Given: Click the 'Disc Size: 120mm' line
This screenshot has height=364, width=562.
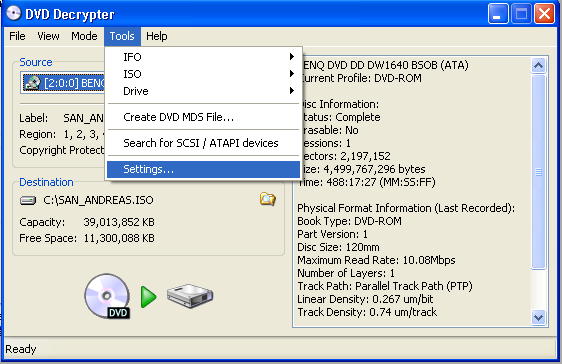Looking at the screenshot, I should pyautogui.click(x=338, y=247).
